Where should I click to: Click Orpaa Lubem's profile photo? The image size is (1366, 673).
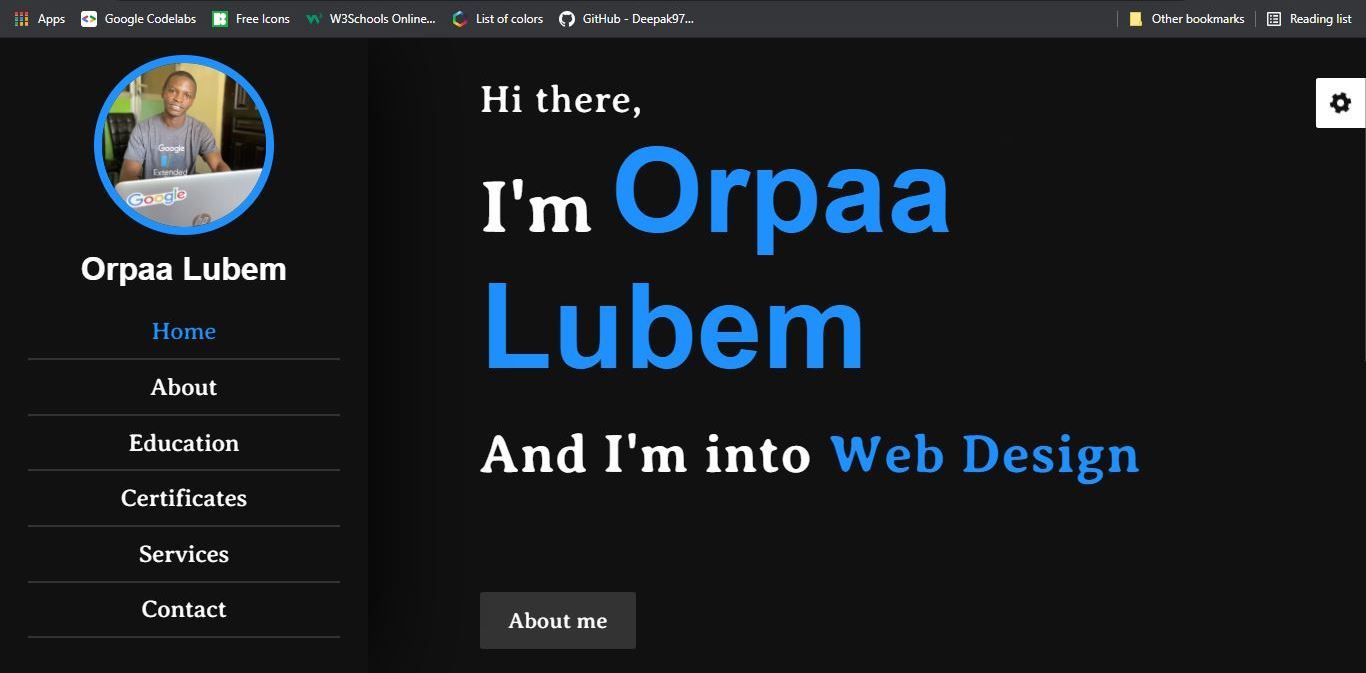coord(184,144)
